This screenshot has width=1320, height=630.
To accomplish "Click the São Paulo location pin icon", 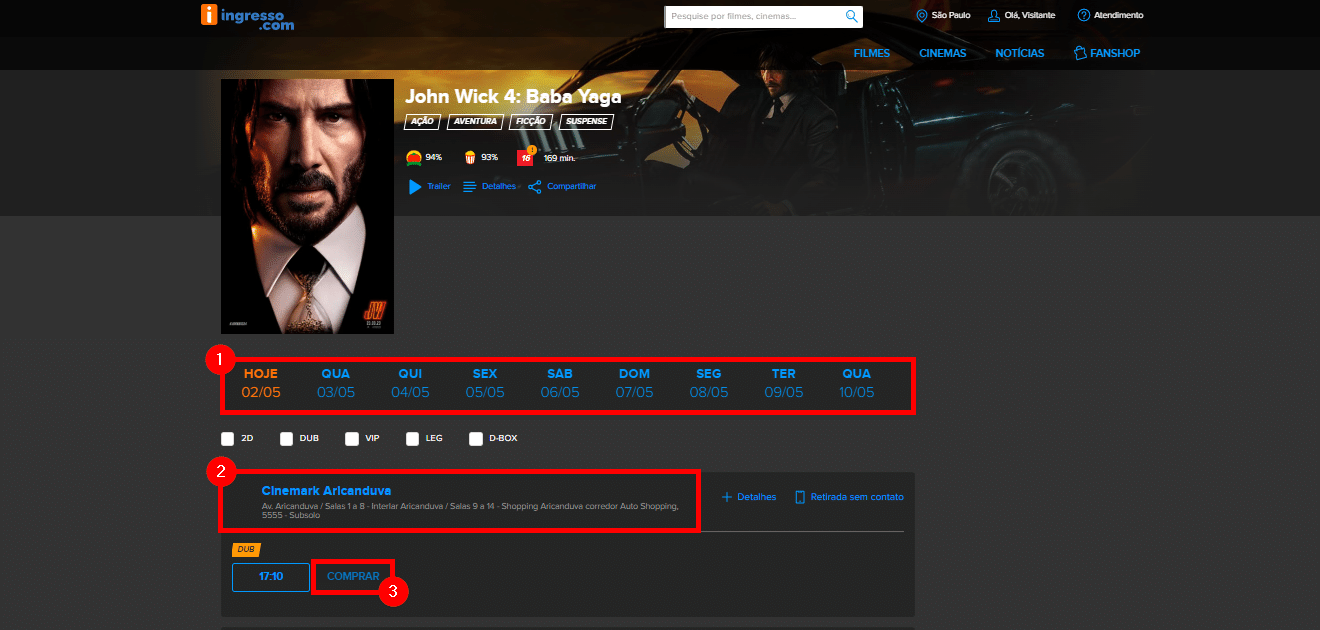I will (922, 15).
